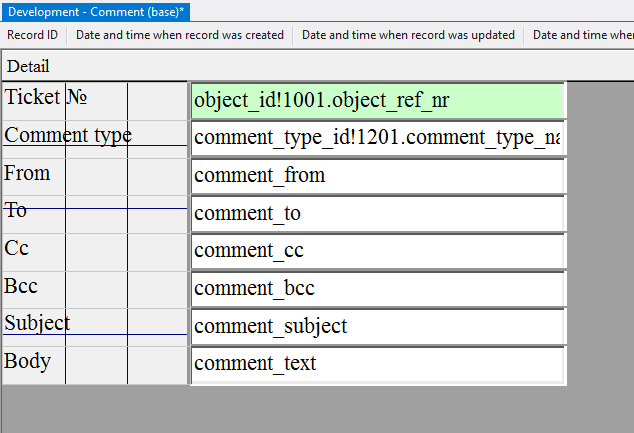Select the green object_ref_nr ticket field
Image resolution: width=634 pixels, height=433 pixels.
point(377,100)
